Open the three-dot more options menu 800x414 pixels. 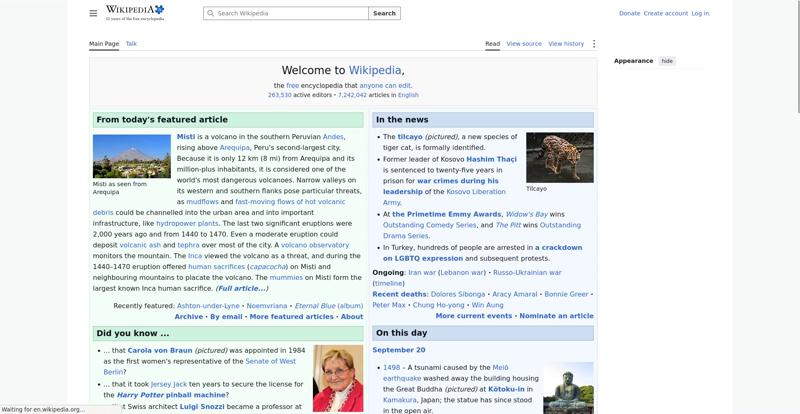593,44
